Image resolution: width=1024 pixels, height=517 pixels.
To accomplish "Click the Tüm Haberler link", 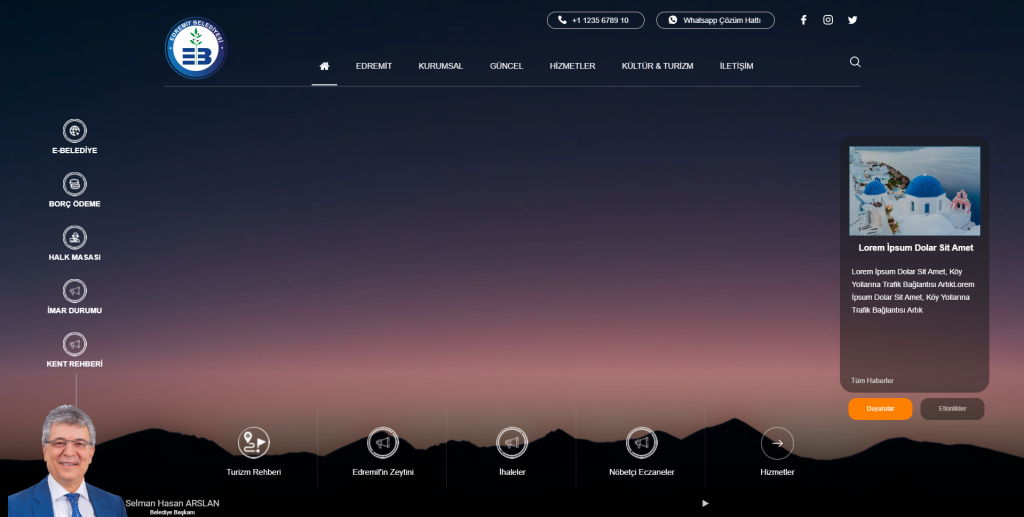I will point(872,381).
